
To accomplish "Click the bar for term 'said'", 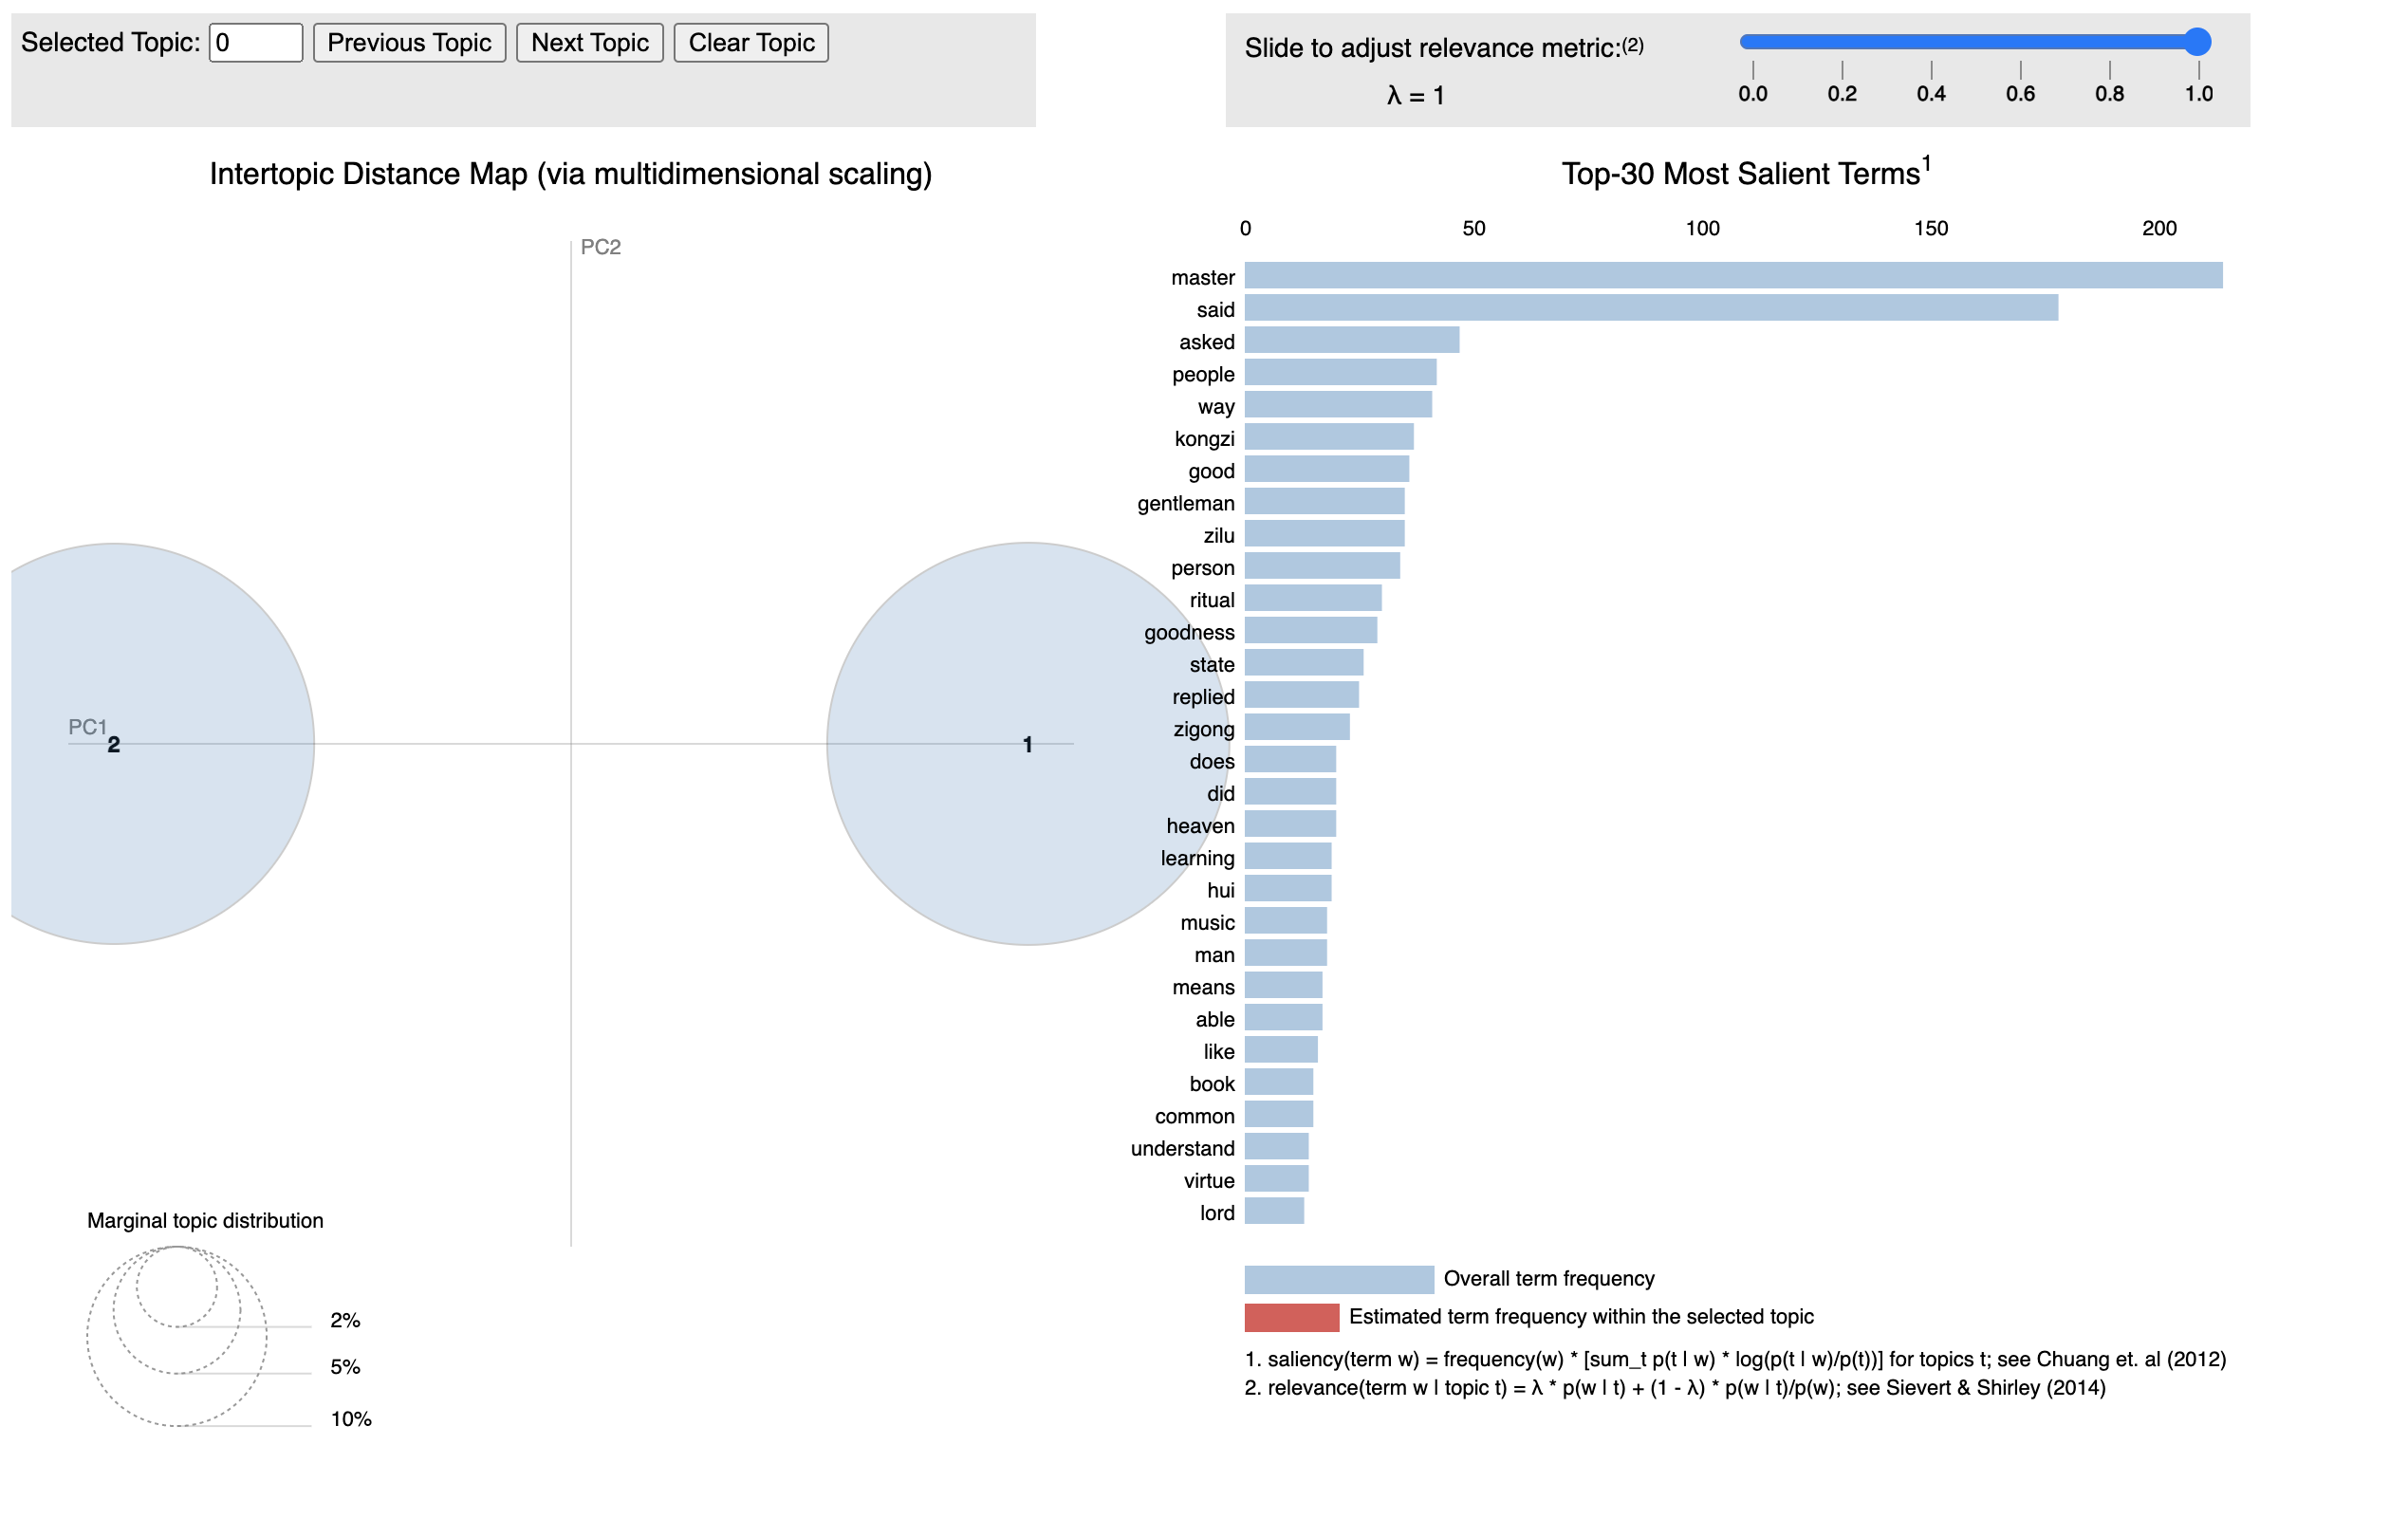I will pyautogui.click(x=1650, y=308).
